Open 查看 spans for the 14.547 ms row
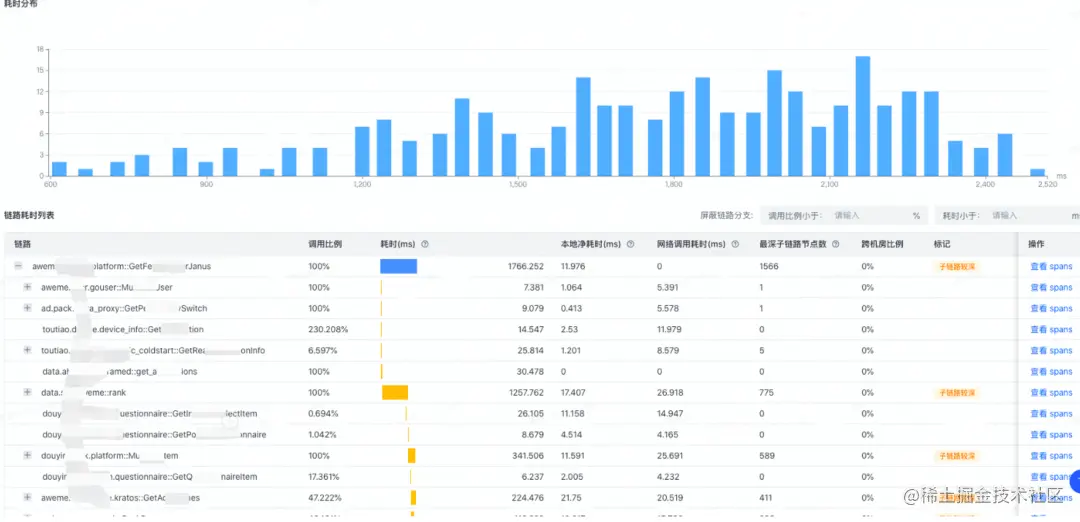The image size is (1080, 522). point(1051,329)
